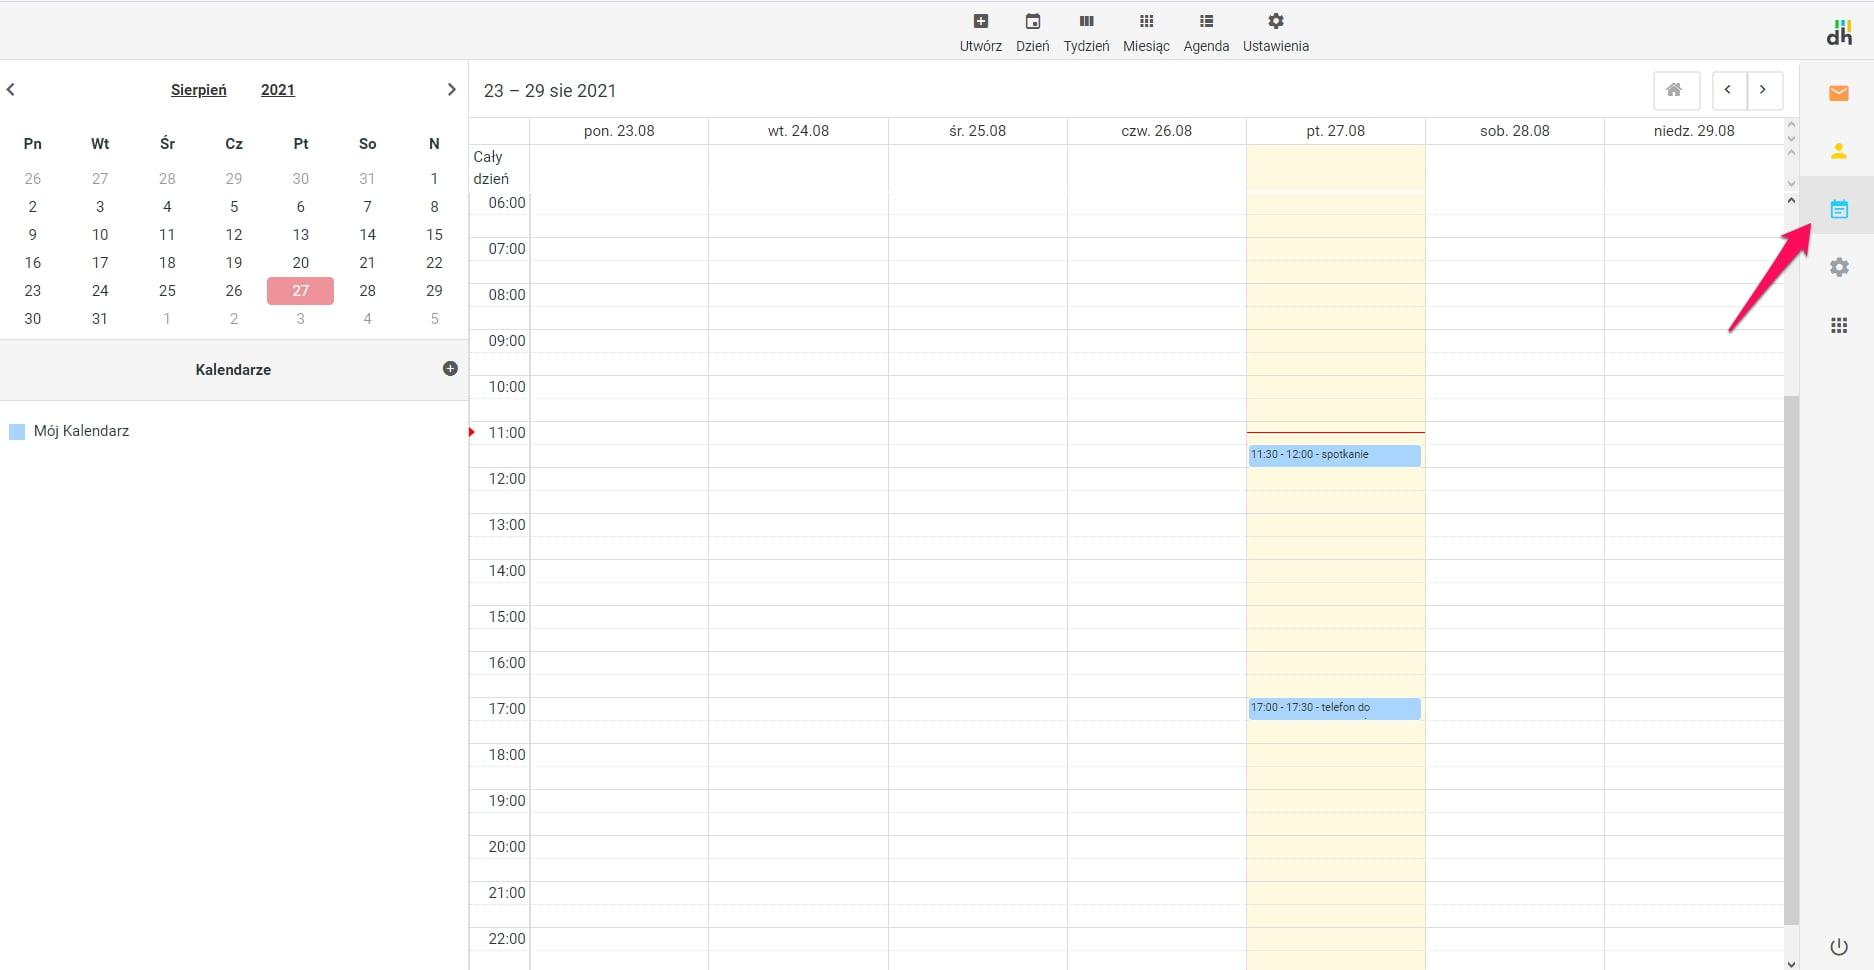Go to previous week in calendar header
This screenshot has width=1874, height=970.
[x=1728, y=91]
